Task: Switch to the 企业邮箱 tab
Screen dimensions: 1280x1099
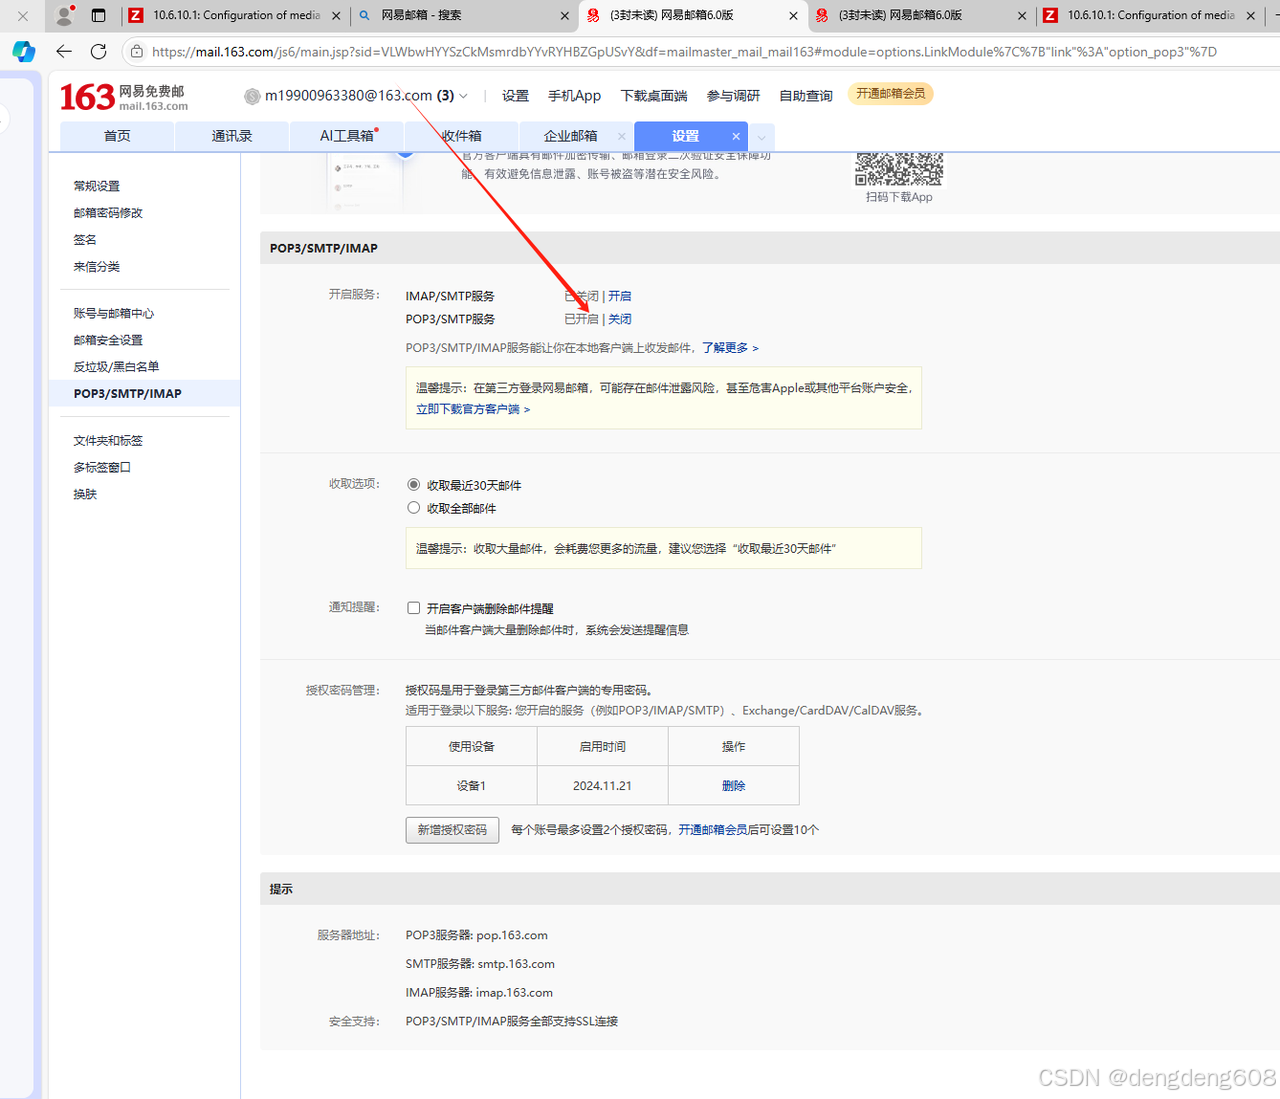Action: 571,136
